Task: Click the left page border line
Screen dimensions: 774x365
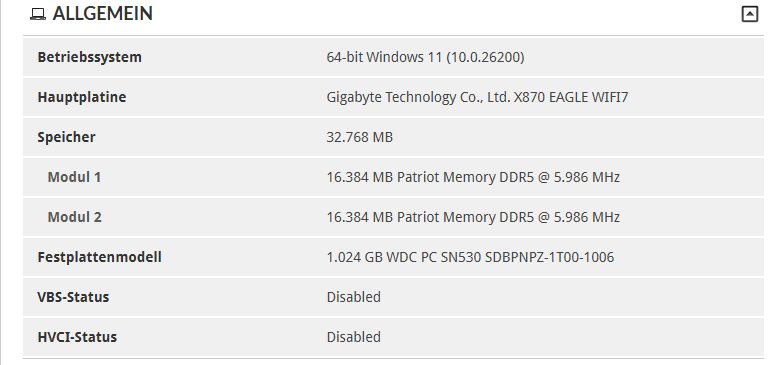Action: [1, 182]
